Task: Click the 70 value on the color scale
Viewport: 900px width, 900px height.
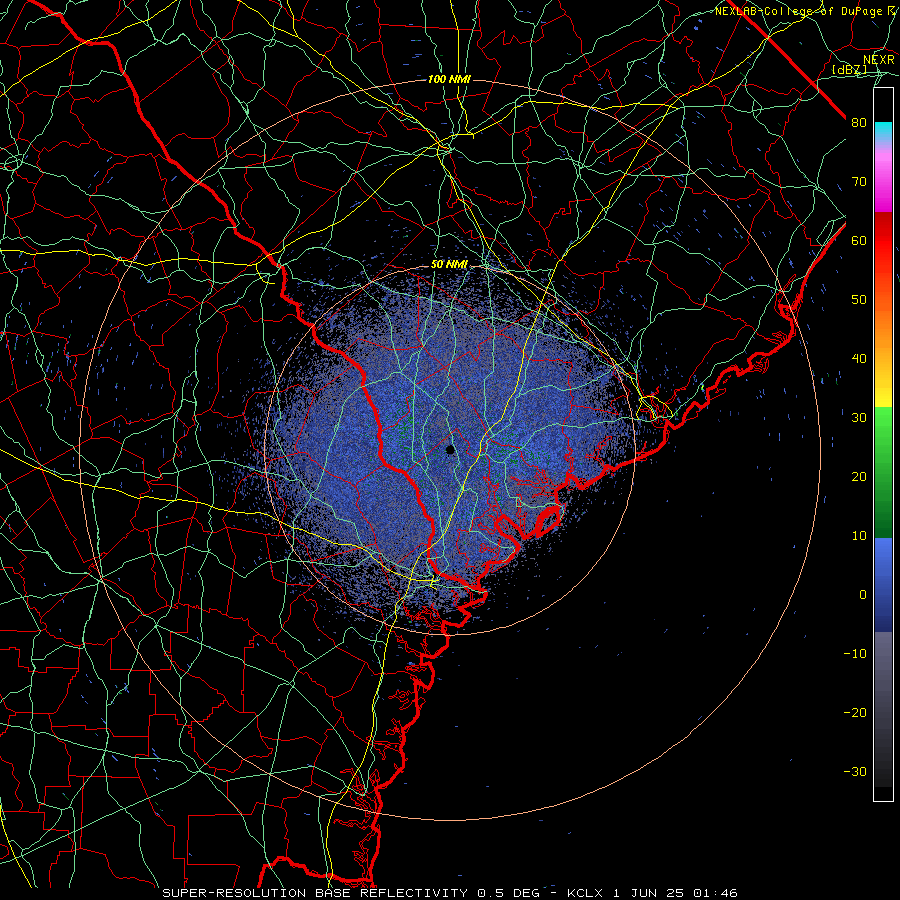Action: click(859, 182)
